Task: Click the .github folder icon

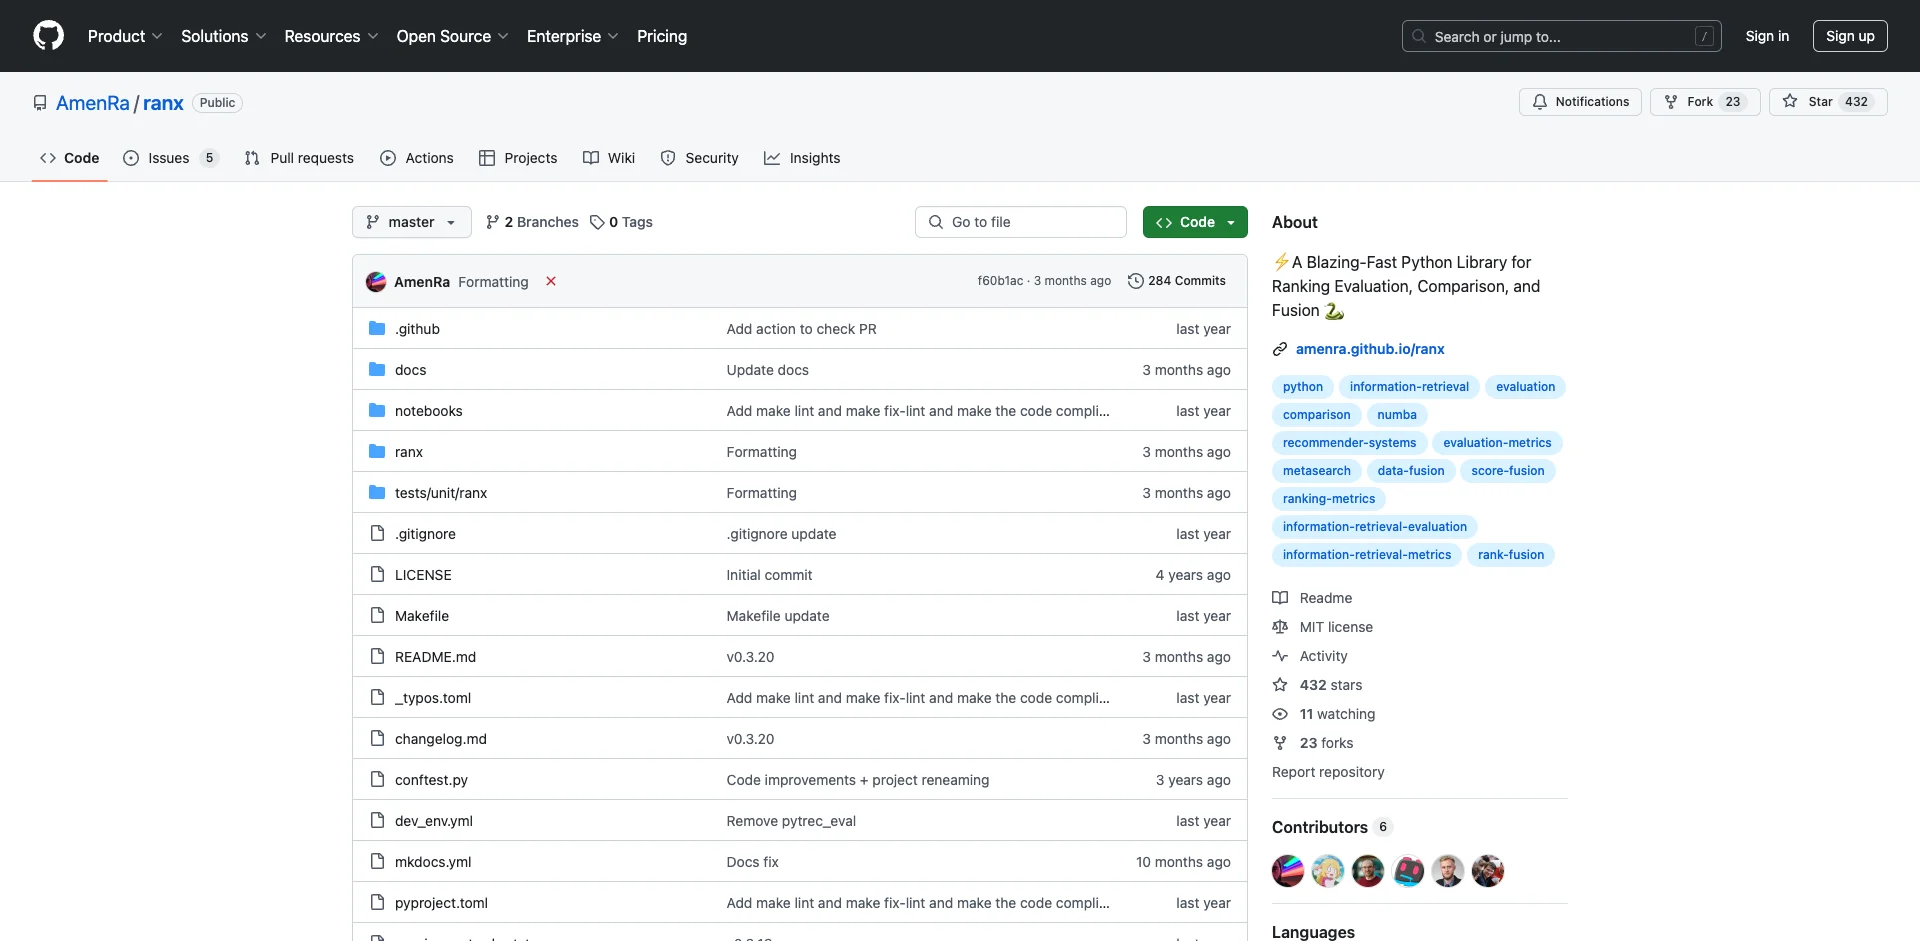Action: coord(377,328)
